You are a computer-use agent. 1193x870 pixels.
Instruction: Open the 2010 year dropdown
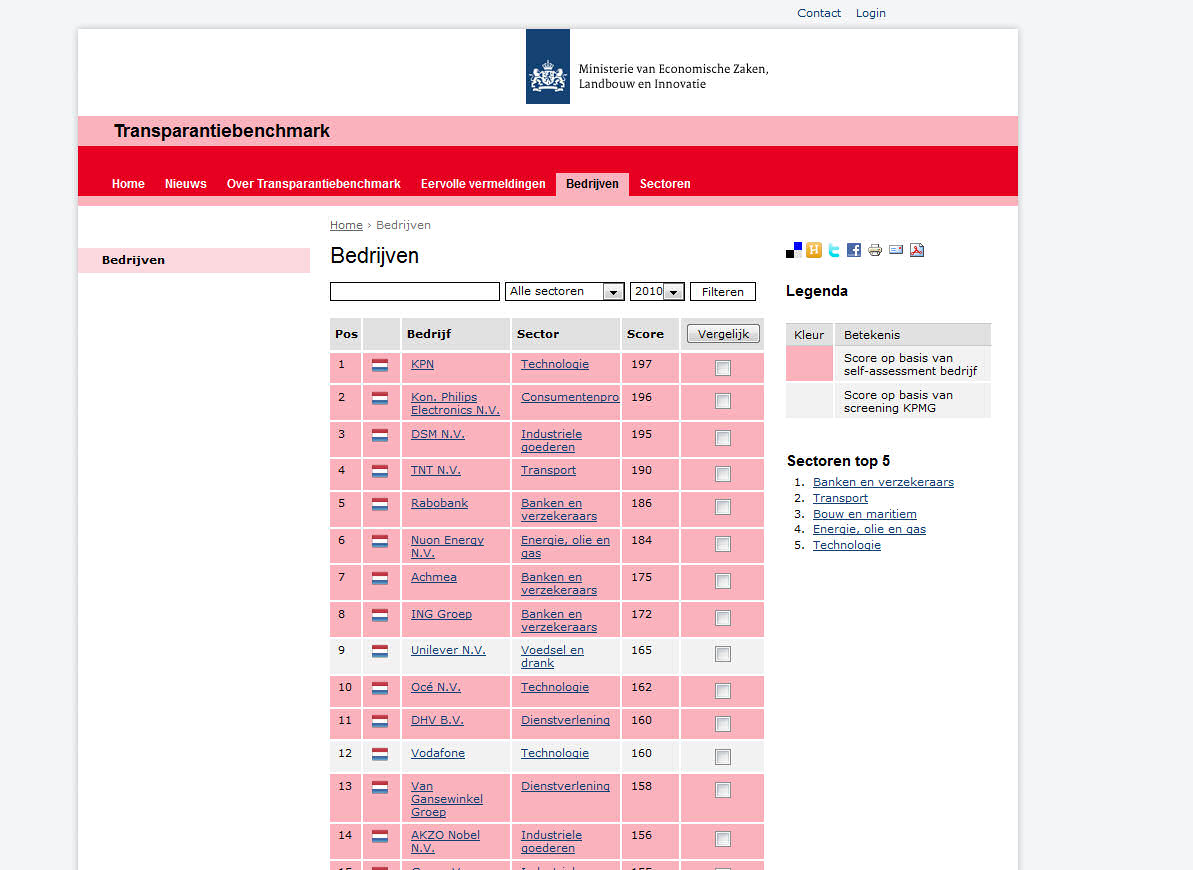657,292
